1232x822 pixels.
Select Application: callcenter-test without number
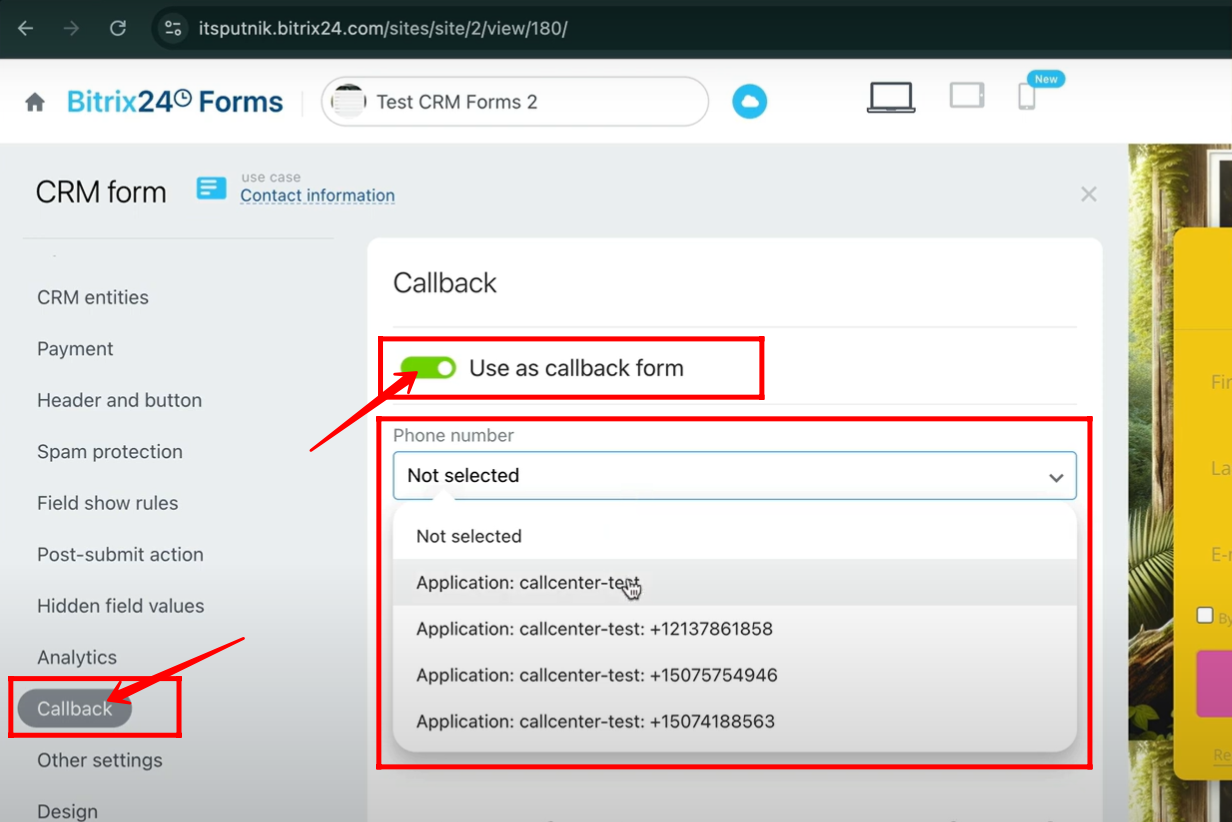pos(735,583)
